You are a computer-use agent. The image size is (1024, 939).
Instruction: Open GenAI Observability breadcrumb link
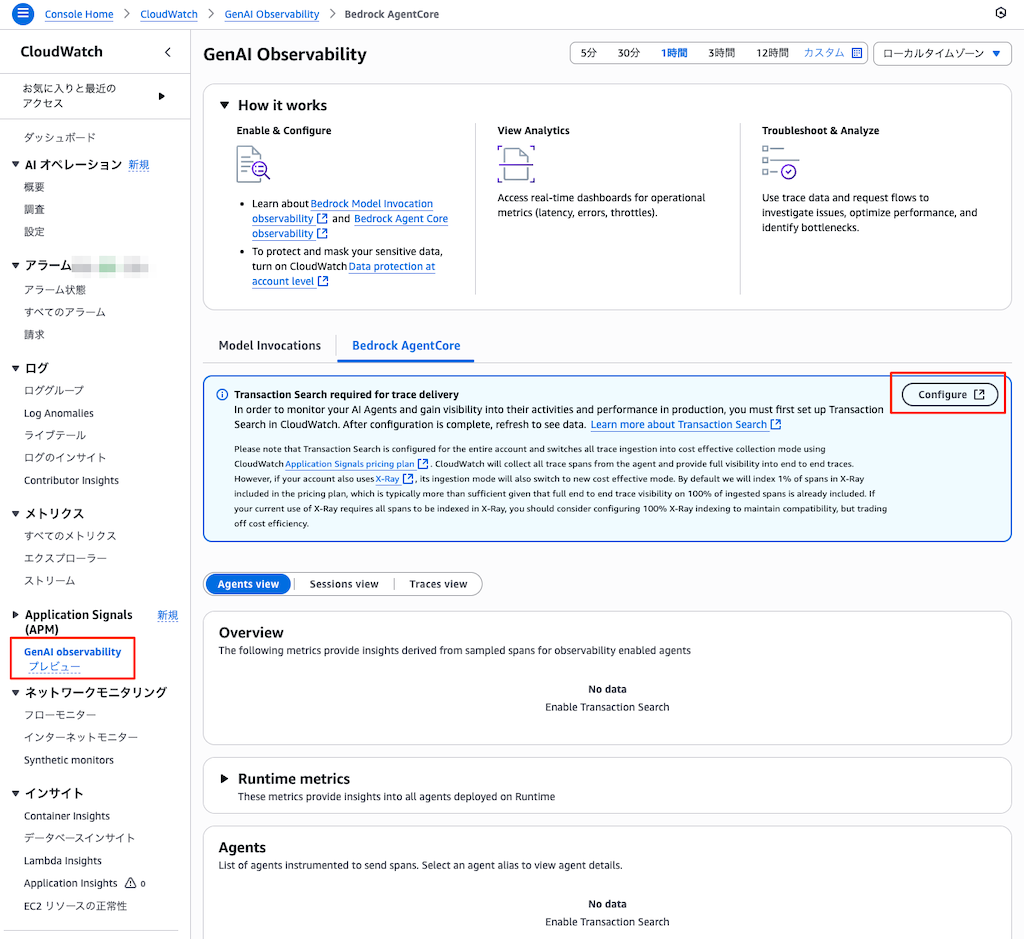pos(272,14)
